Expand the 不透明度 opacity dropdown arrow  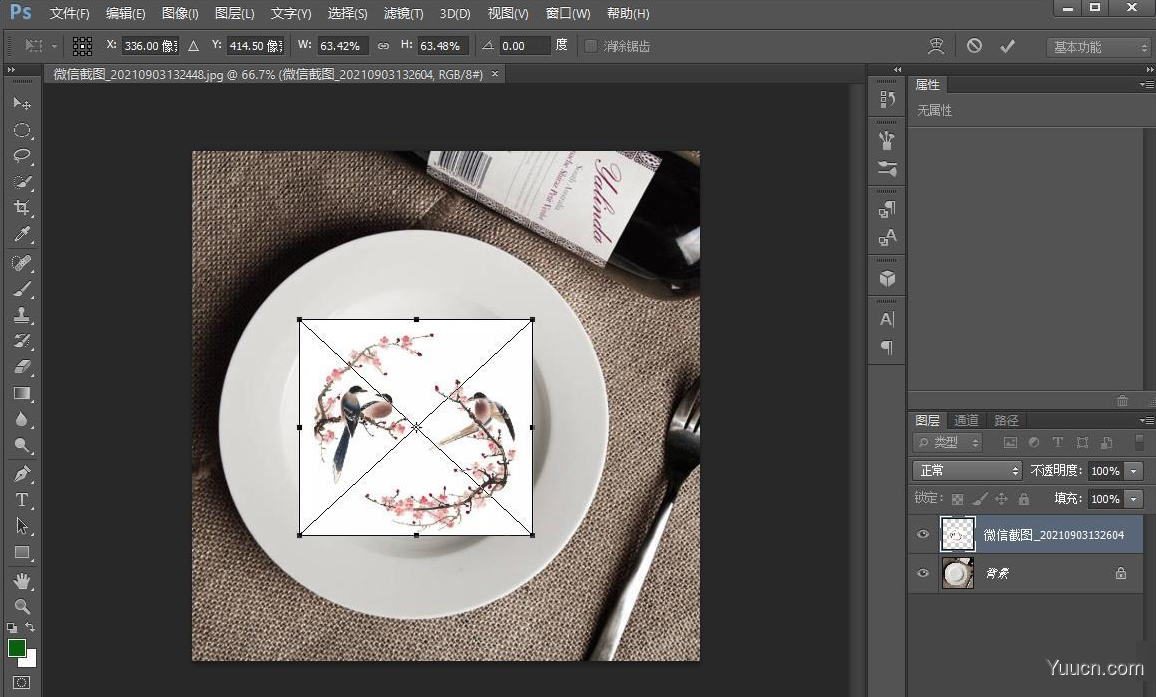pyautogui.click(x=1133, y=470)
